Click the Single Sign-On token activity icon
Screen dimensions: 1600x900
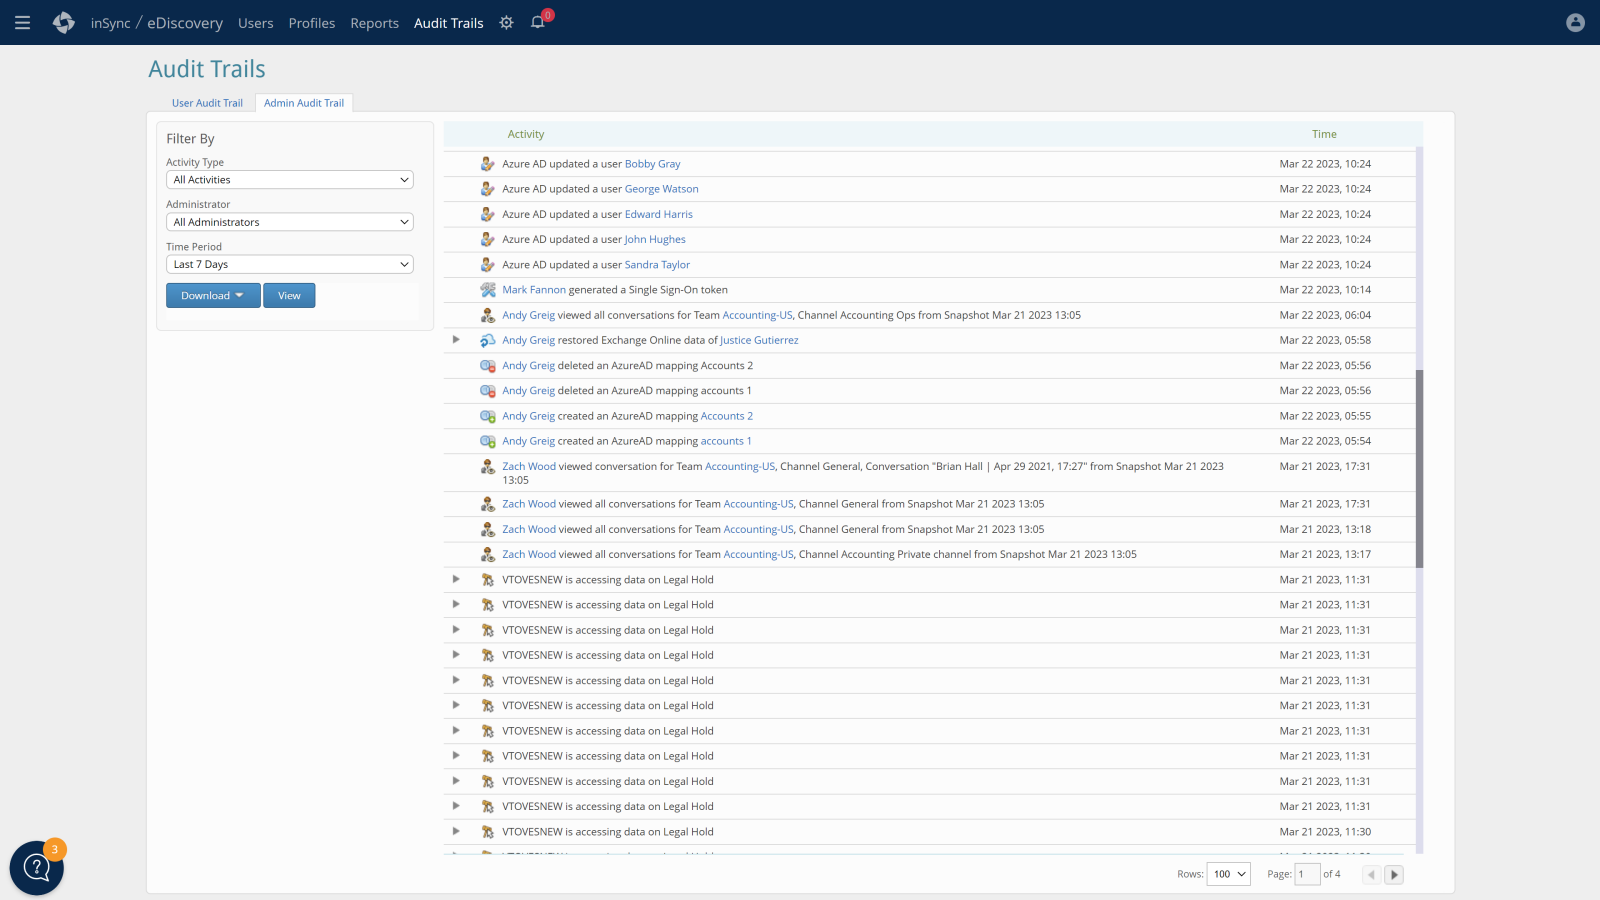[488, 290]
